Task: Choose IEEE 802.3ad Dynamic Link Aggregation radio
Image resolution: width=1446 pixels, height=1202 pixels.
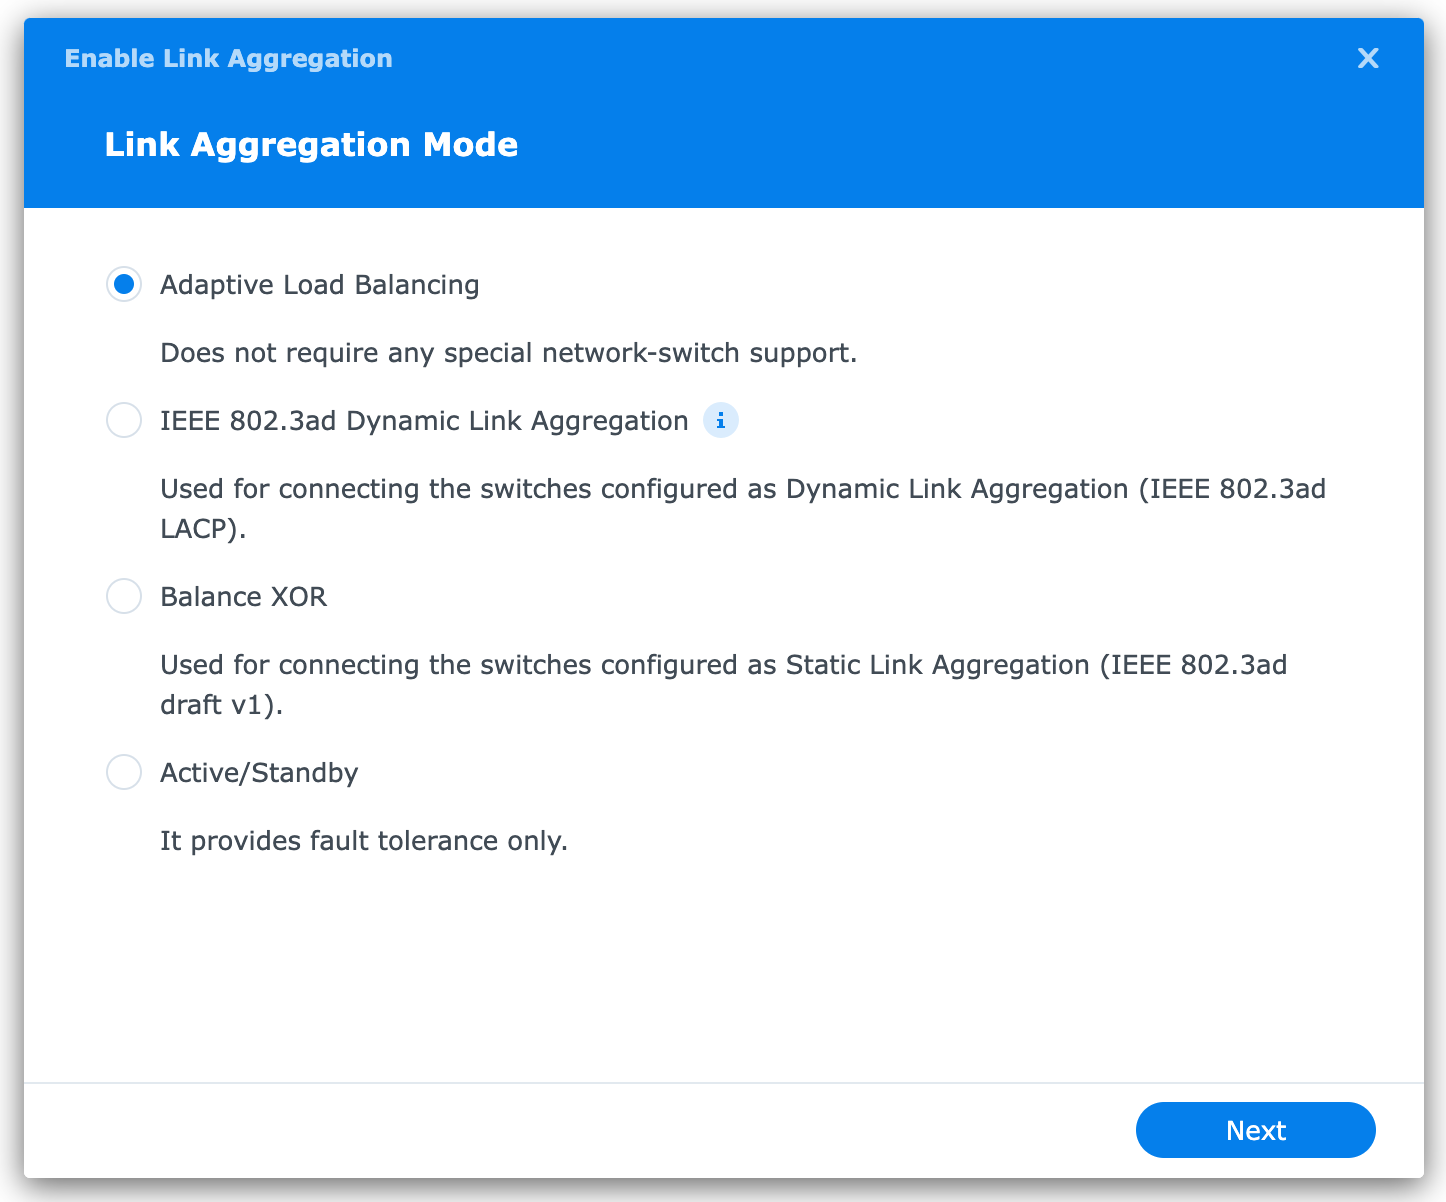Action: tap(124, 421)
